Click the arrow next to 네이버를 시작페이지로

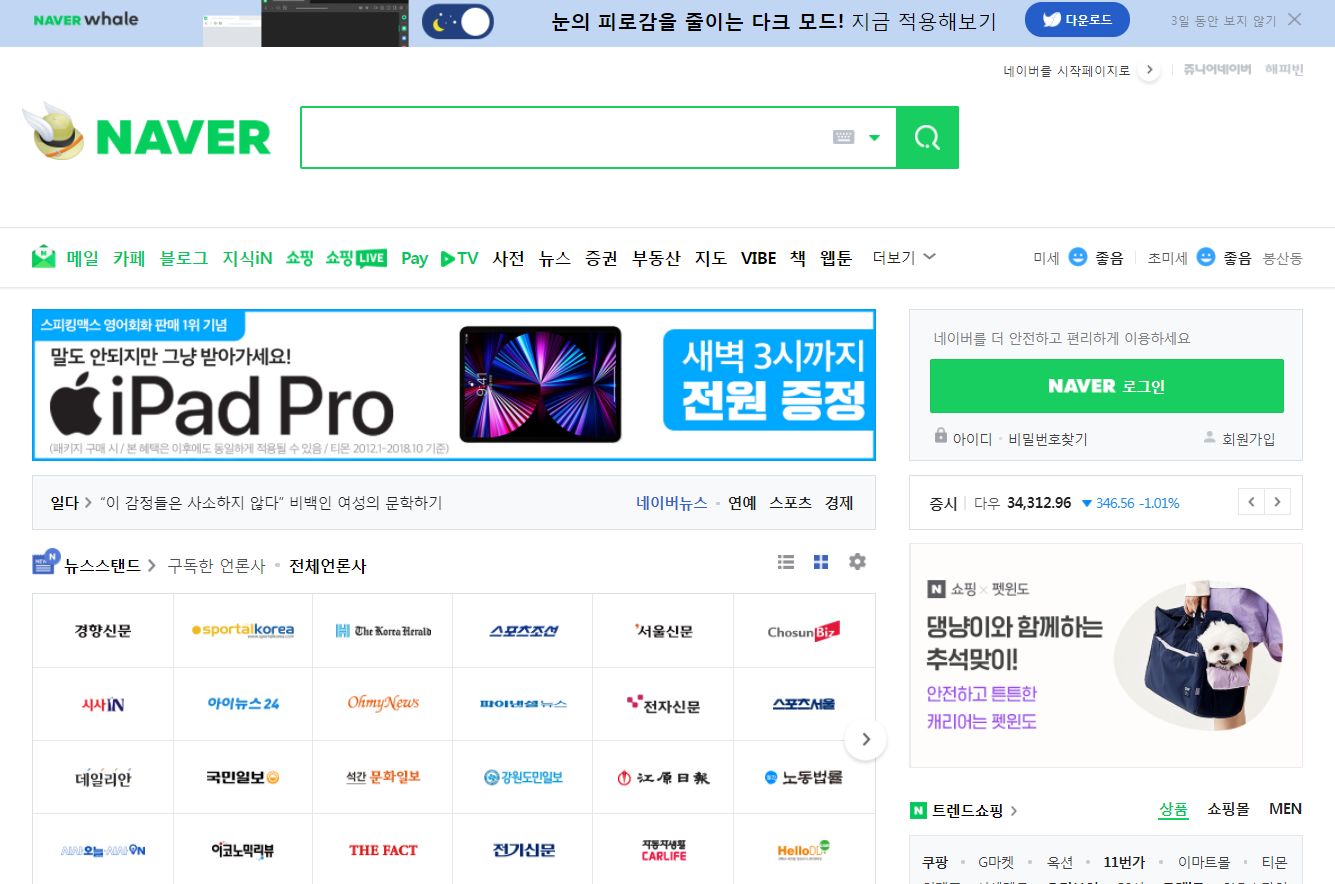(1149, 70)
